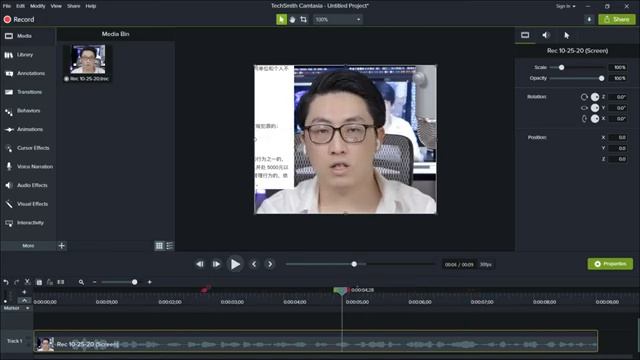Open the Share menu in the menu bar
640x360 pixels.
(x=73, y=6)
